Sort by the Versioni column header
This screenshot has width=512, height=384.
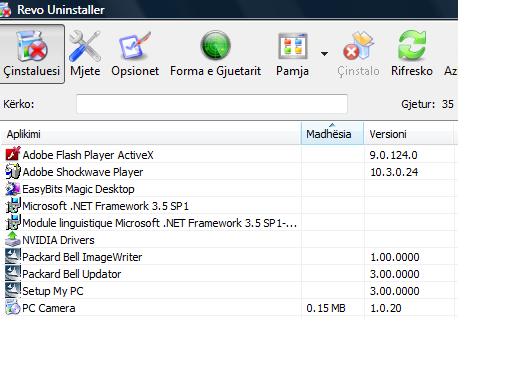[409, 134]
